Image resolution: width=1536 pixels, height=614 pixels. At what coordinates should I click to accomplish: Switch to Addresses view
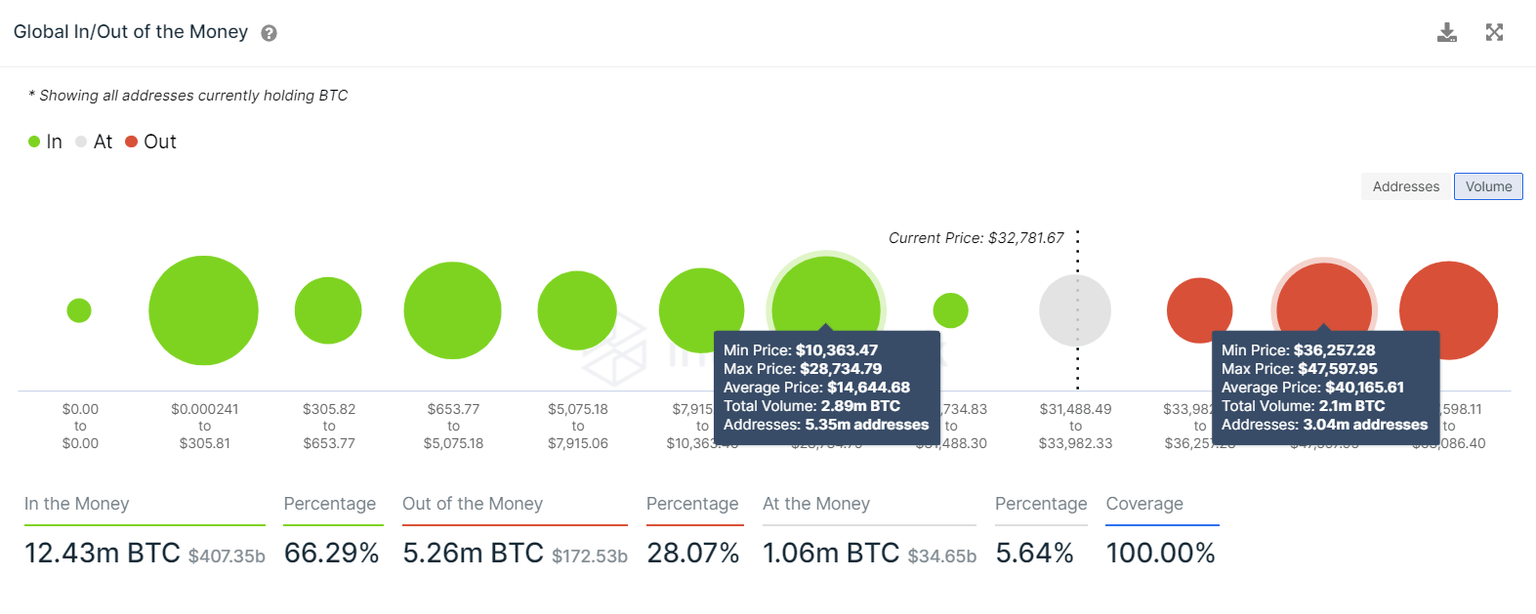(x=1404, y=186)
